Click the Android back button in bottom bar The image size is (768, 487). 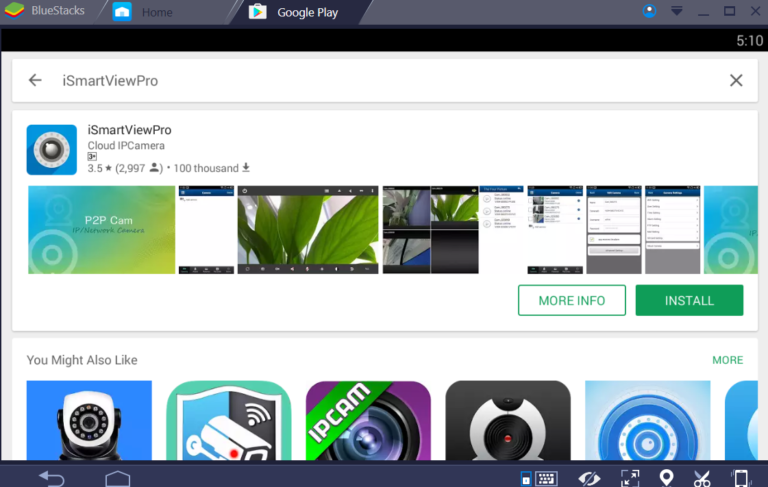tap(51, 478)
